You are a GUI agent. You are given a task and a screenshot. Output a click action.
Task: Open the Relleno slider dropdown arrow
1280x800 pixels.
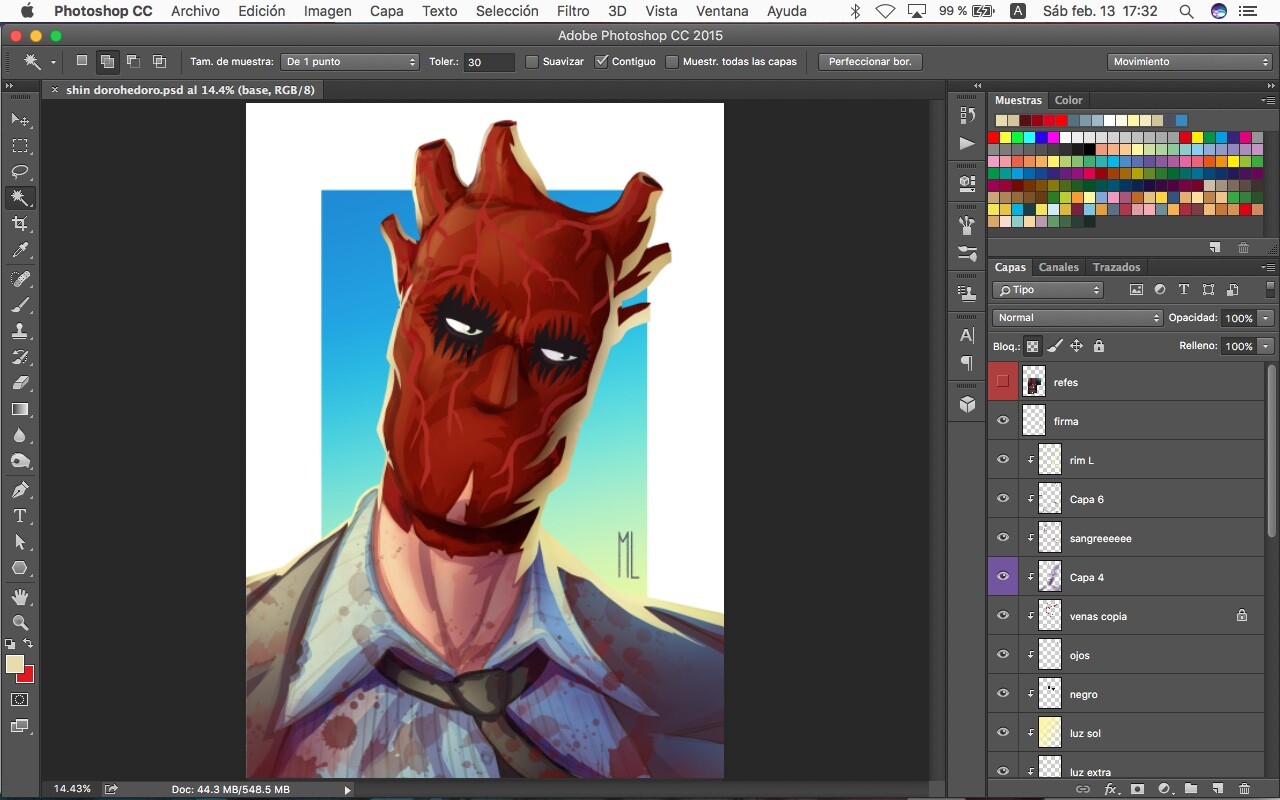[x=1266, y=346]
